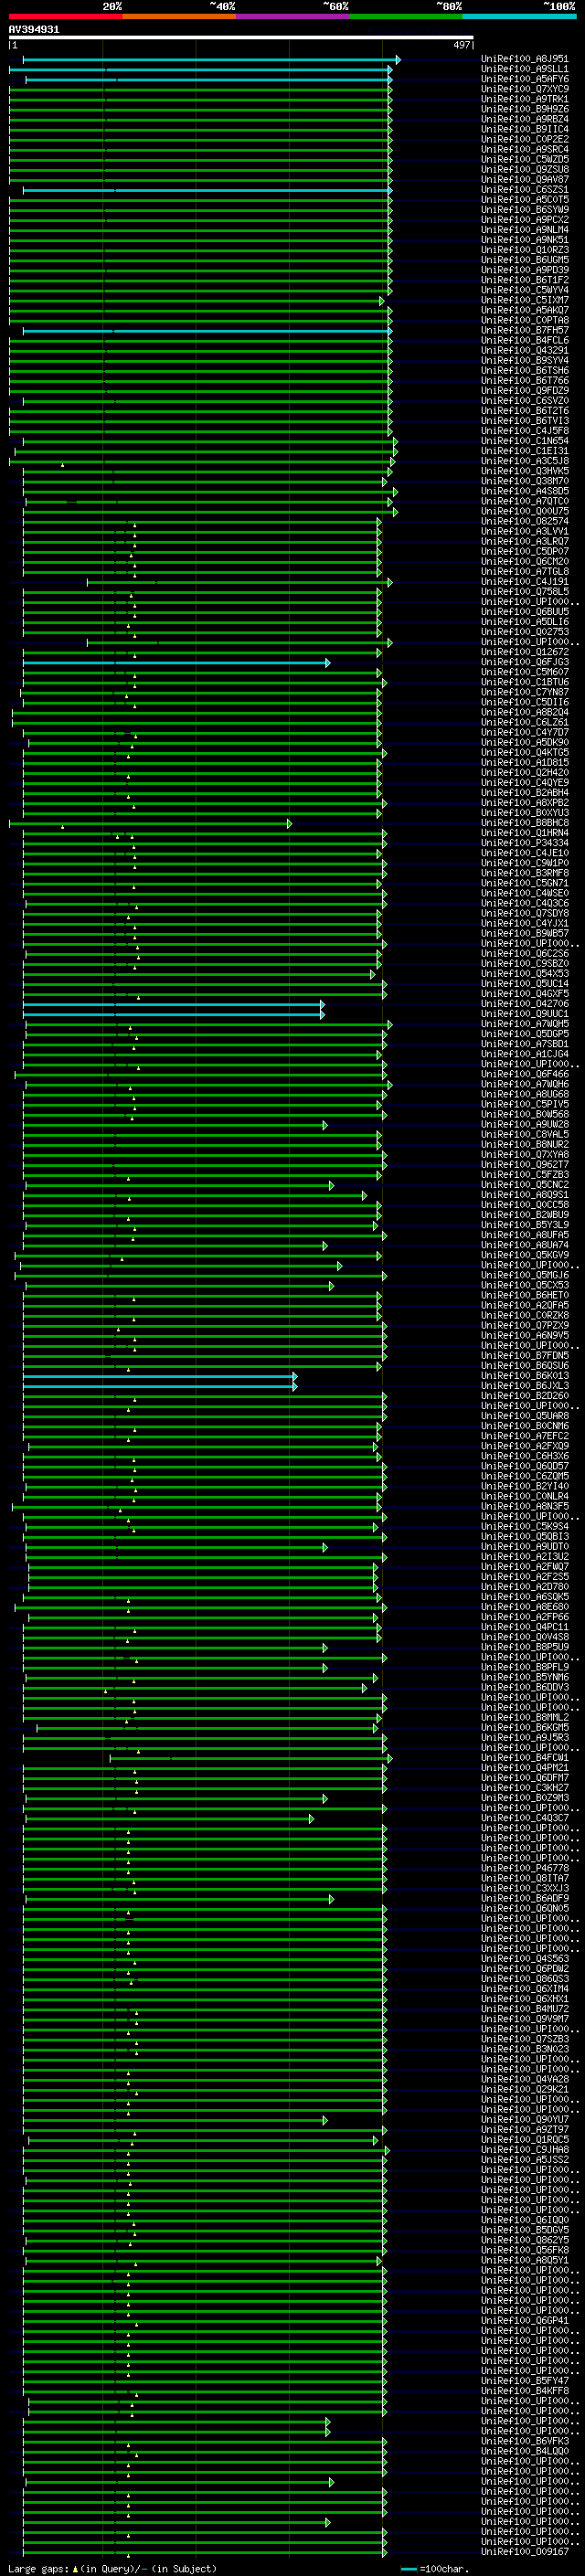This screenshot has width=585, height=2576.
Task: Click the green ~80% identity legend segment
Action: 406,16
